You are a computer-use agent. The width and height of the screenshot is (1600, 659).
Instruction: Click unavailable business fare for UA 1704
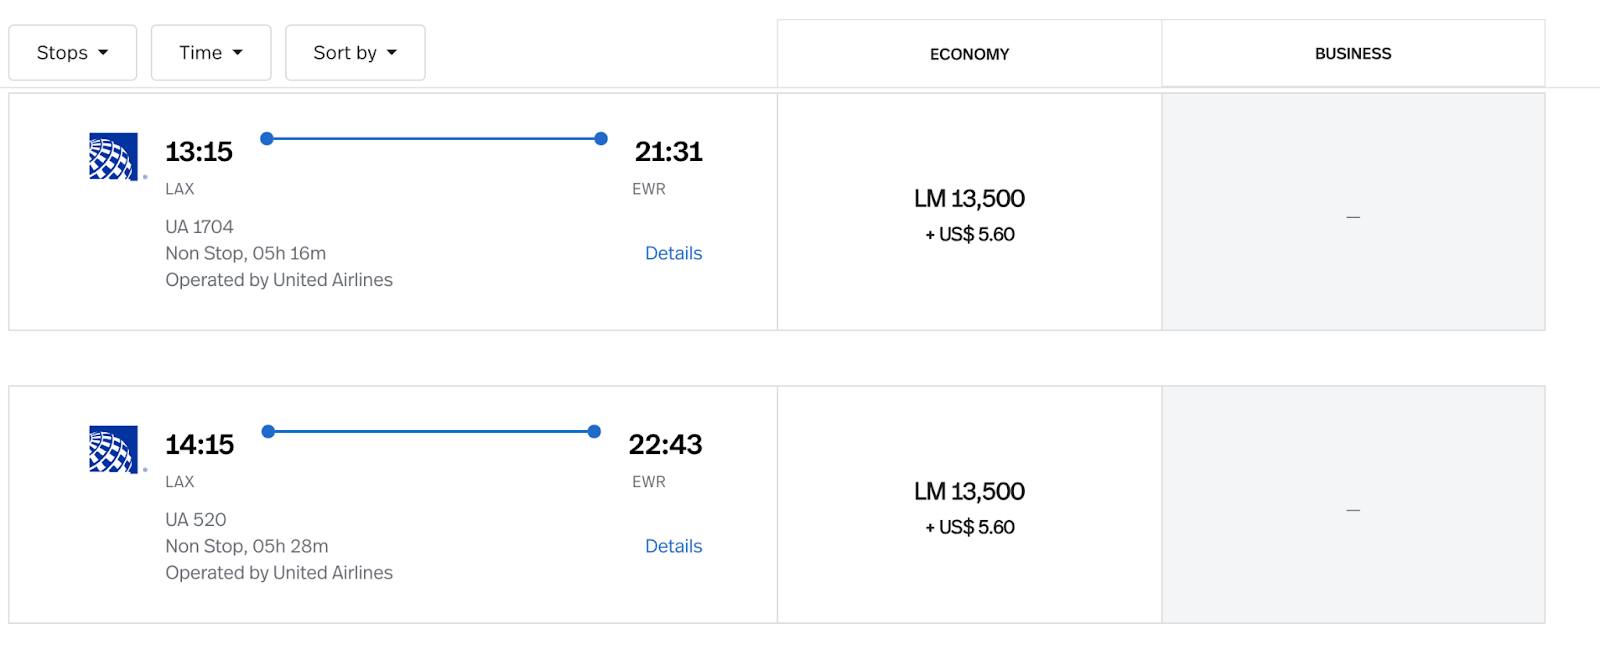coord(1352,216)
